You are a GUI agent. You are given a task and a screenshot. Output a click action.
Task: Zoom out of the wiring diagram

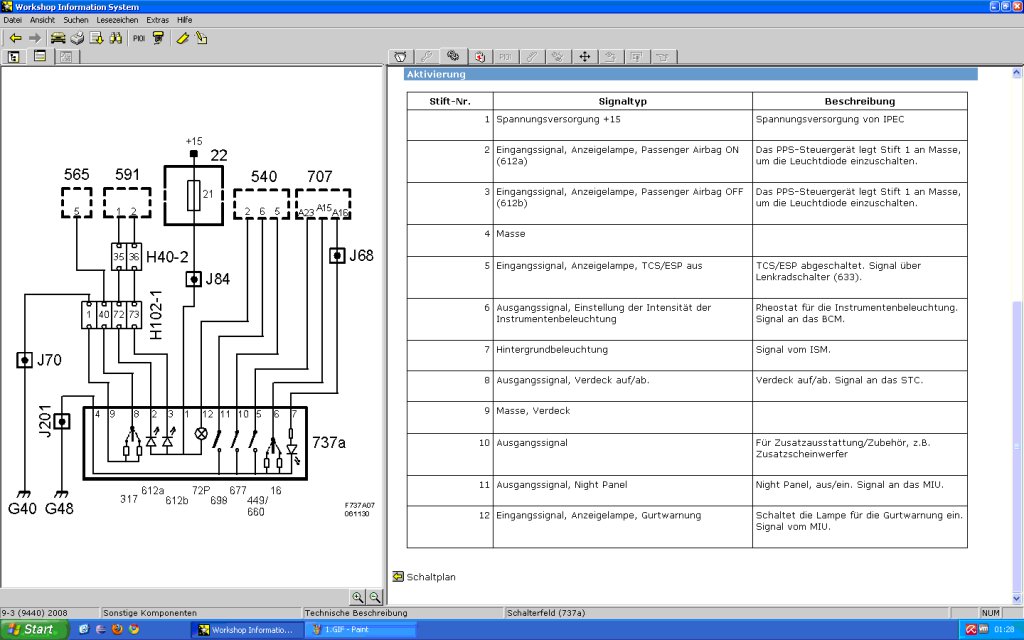(375, 597)
